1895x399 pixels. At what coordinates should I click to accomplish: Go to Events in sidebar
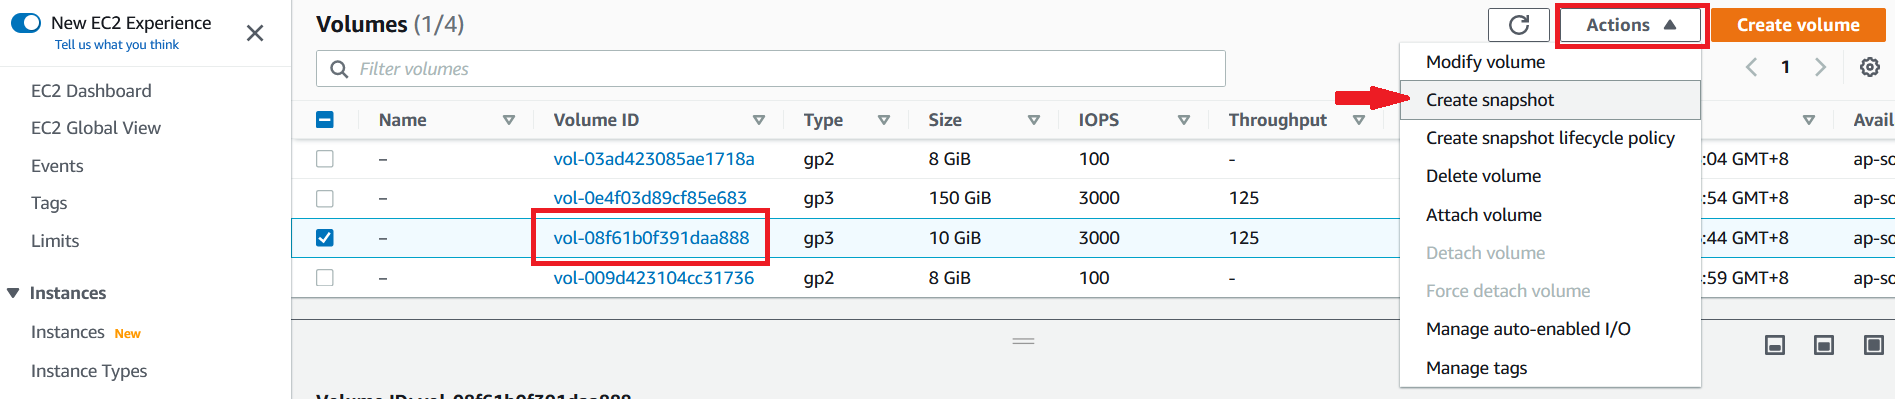coord(57,166)
